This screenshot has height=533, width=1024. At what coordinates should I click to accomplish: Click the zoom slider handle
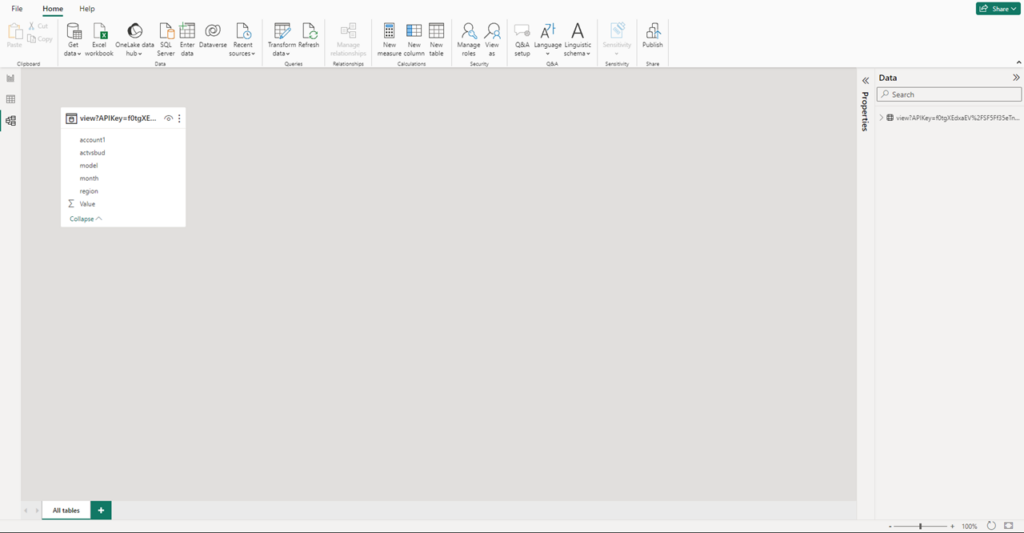pos(920,526)
